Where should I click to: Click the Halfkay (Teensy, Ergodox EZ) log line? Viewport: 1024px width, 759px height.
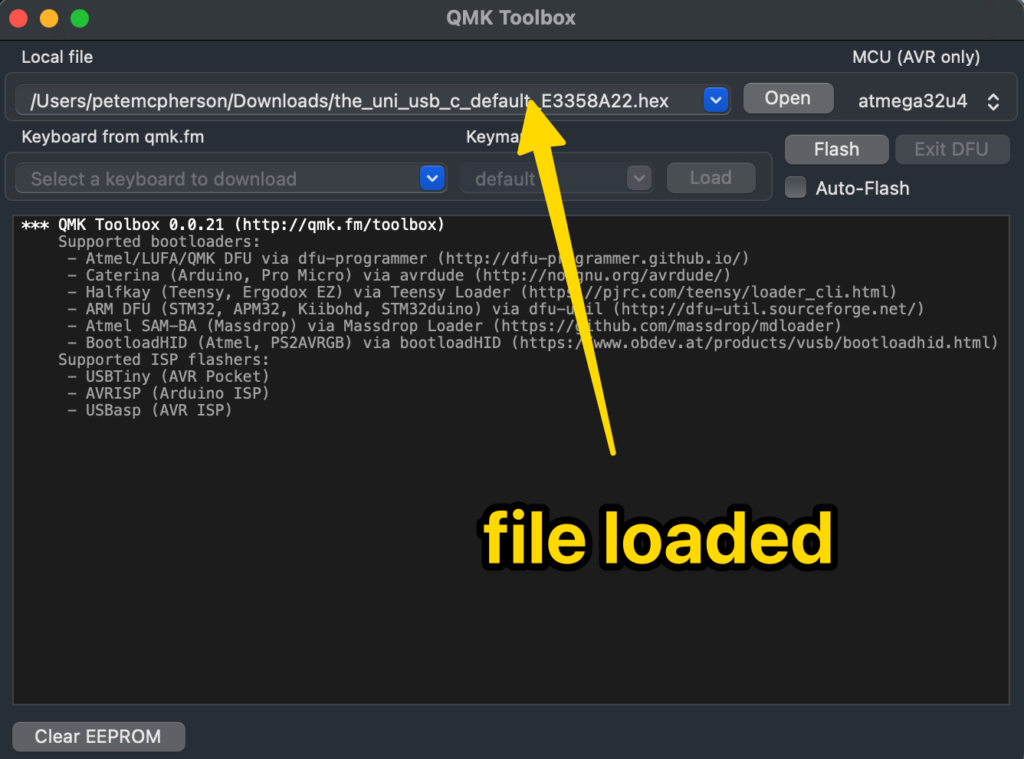click(x=482, y=292)
